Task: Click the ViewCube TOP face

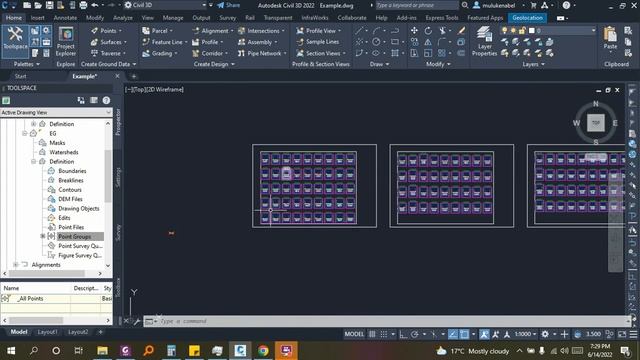Action: (596, 122)
